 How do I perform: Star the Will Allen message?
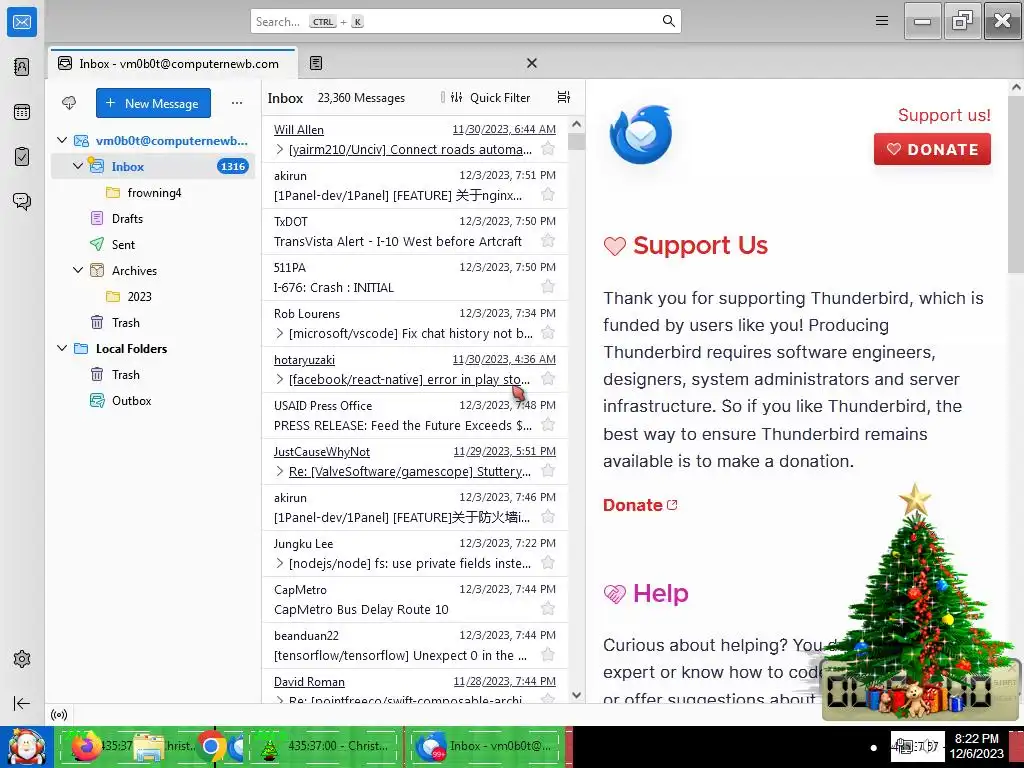[548, 149]
